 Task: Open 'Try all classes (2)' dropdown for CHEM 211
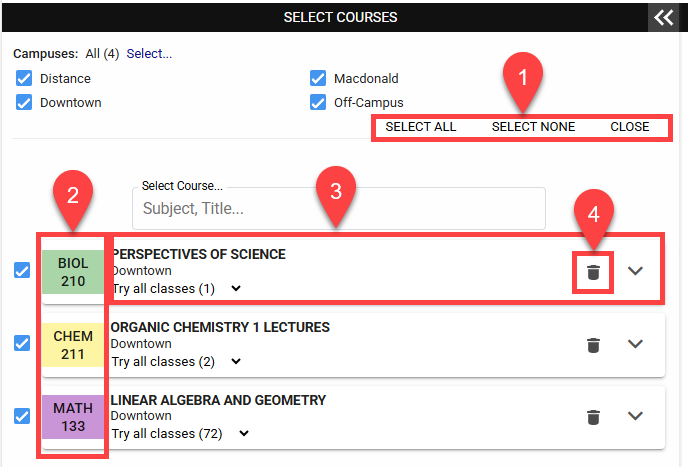click(177, 362)
